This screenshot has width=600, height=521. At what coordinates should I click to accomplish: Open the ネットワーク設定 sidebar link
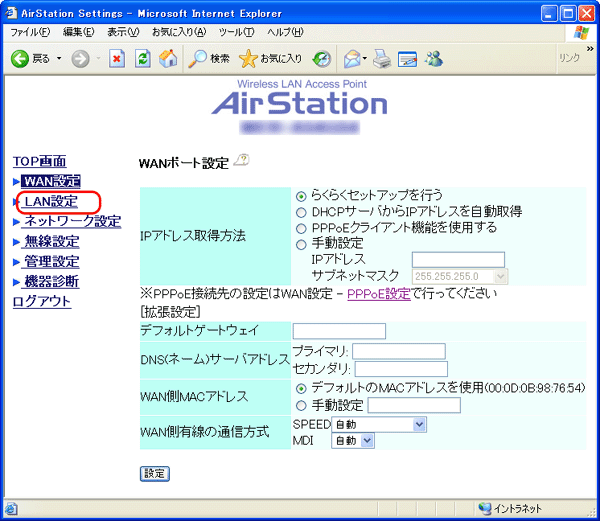click(73, 221)
